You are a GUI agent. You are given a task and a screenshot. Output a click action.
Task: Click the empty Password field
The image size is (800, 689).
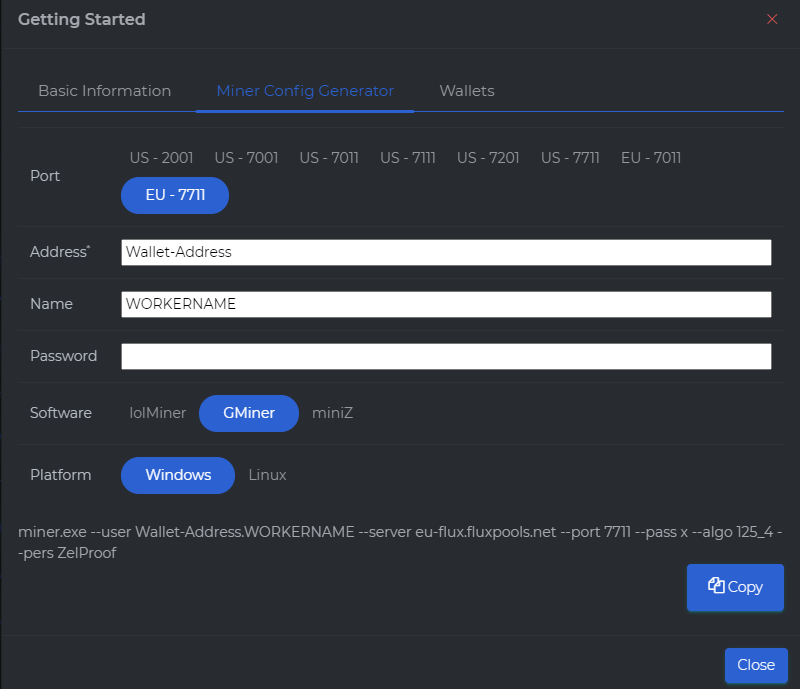pos(446,356)
